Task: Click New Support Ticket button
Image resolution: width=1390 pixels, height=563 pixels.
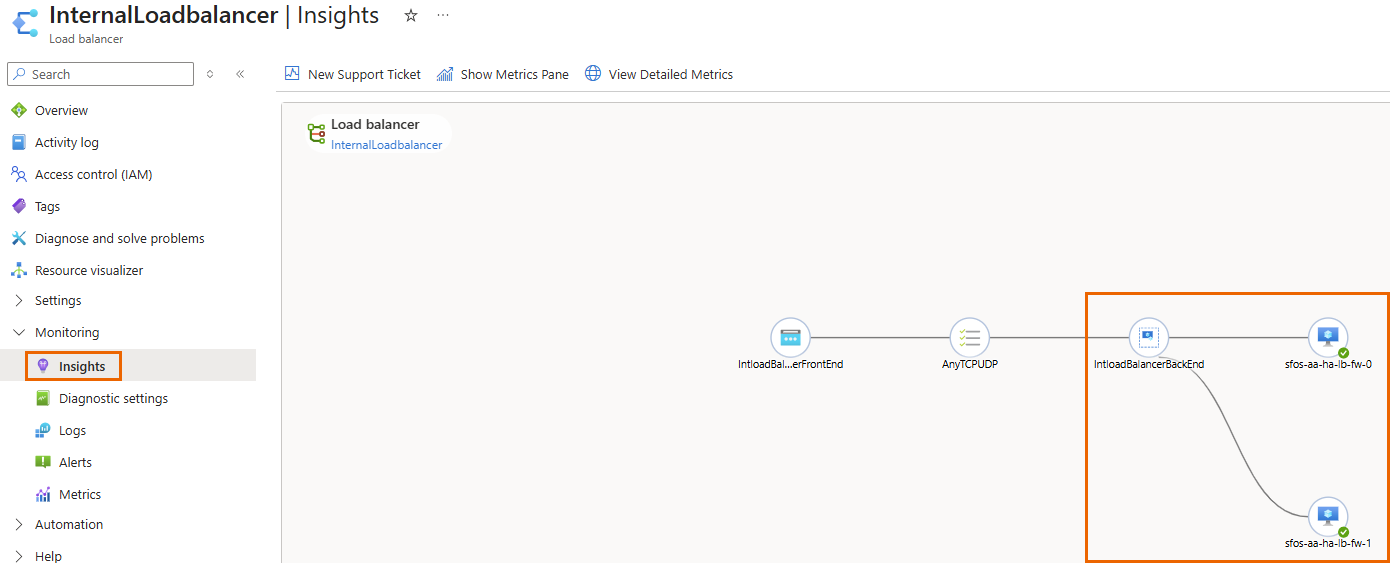Action: click(353, 74)
